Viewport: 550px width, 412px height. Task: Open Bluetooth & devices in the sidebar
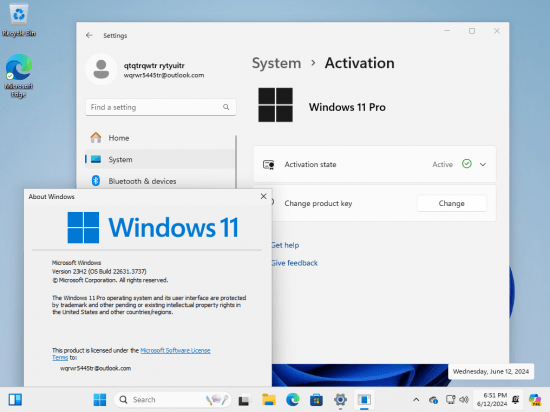(160, 181)
